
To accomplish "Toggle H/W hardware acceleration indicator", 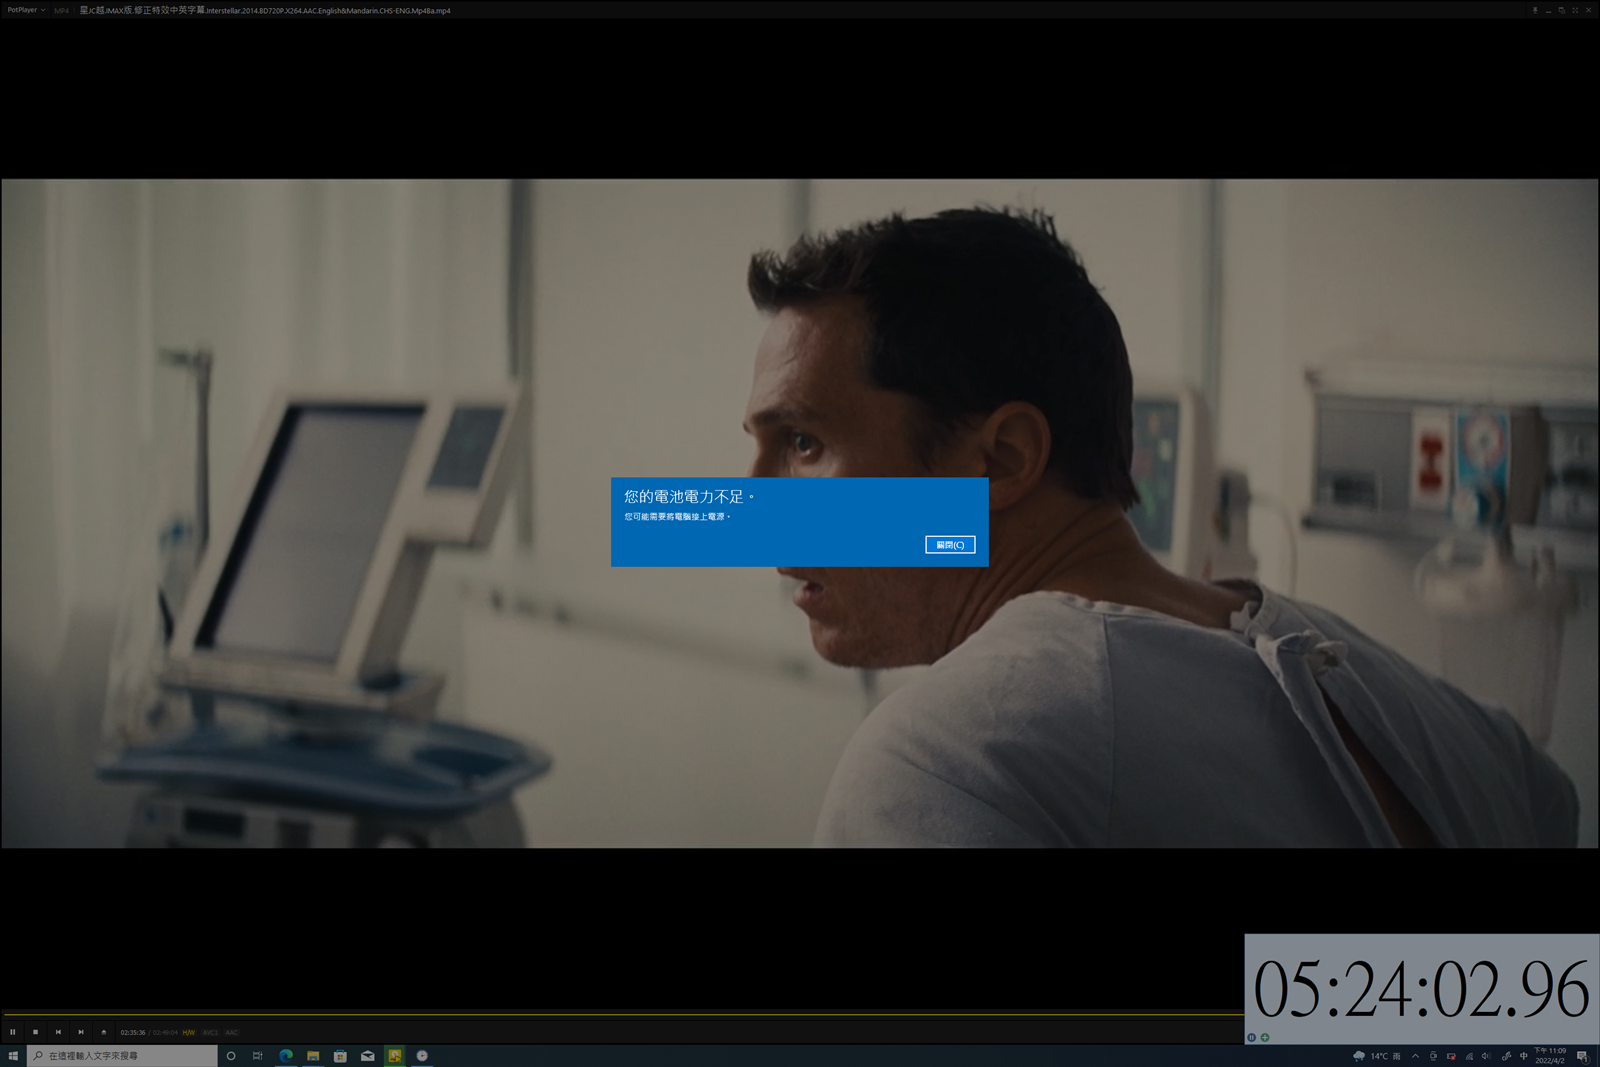I will point(188,1032).
